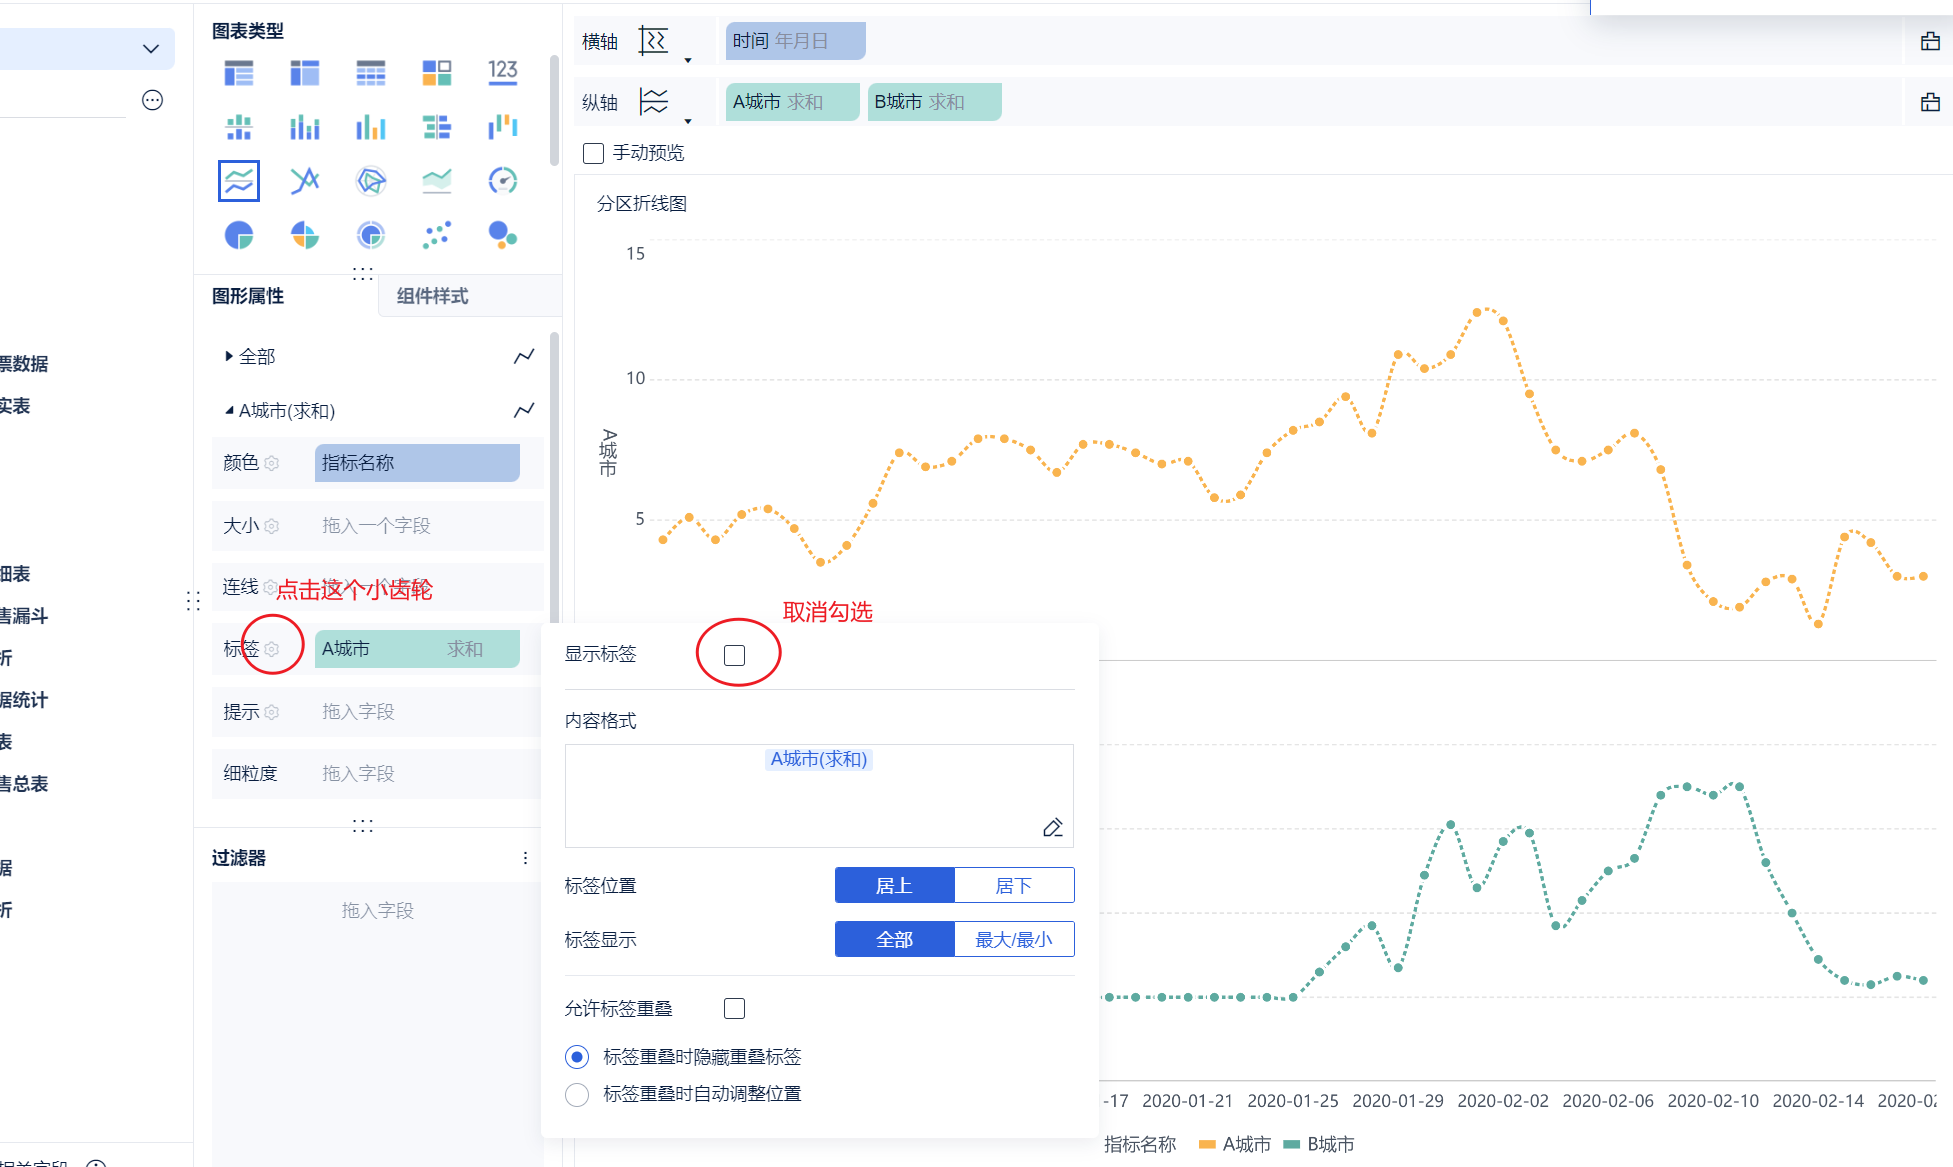Image resolution: width=1953 pixels, height=1167 pixels.
Task: Click the radar chart type icon
Action: click(371, 181)
